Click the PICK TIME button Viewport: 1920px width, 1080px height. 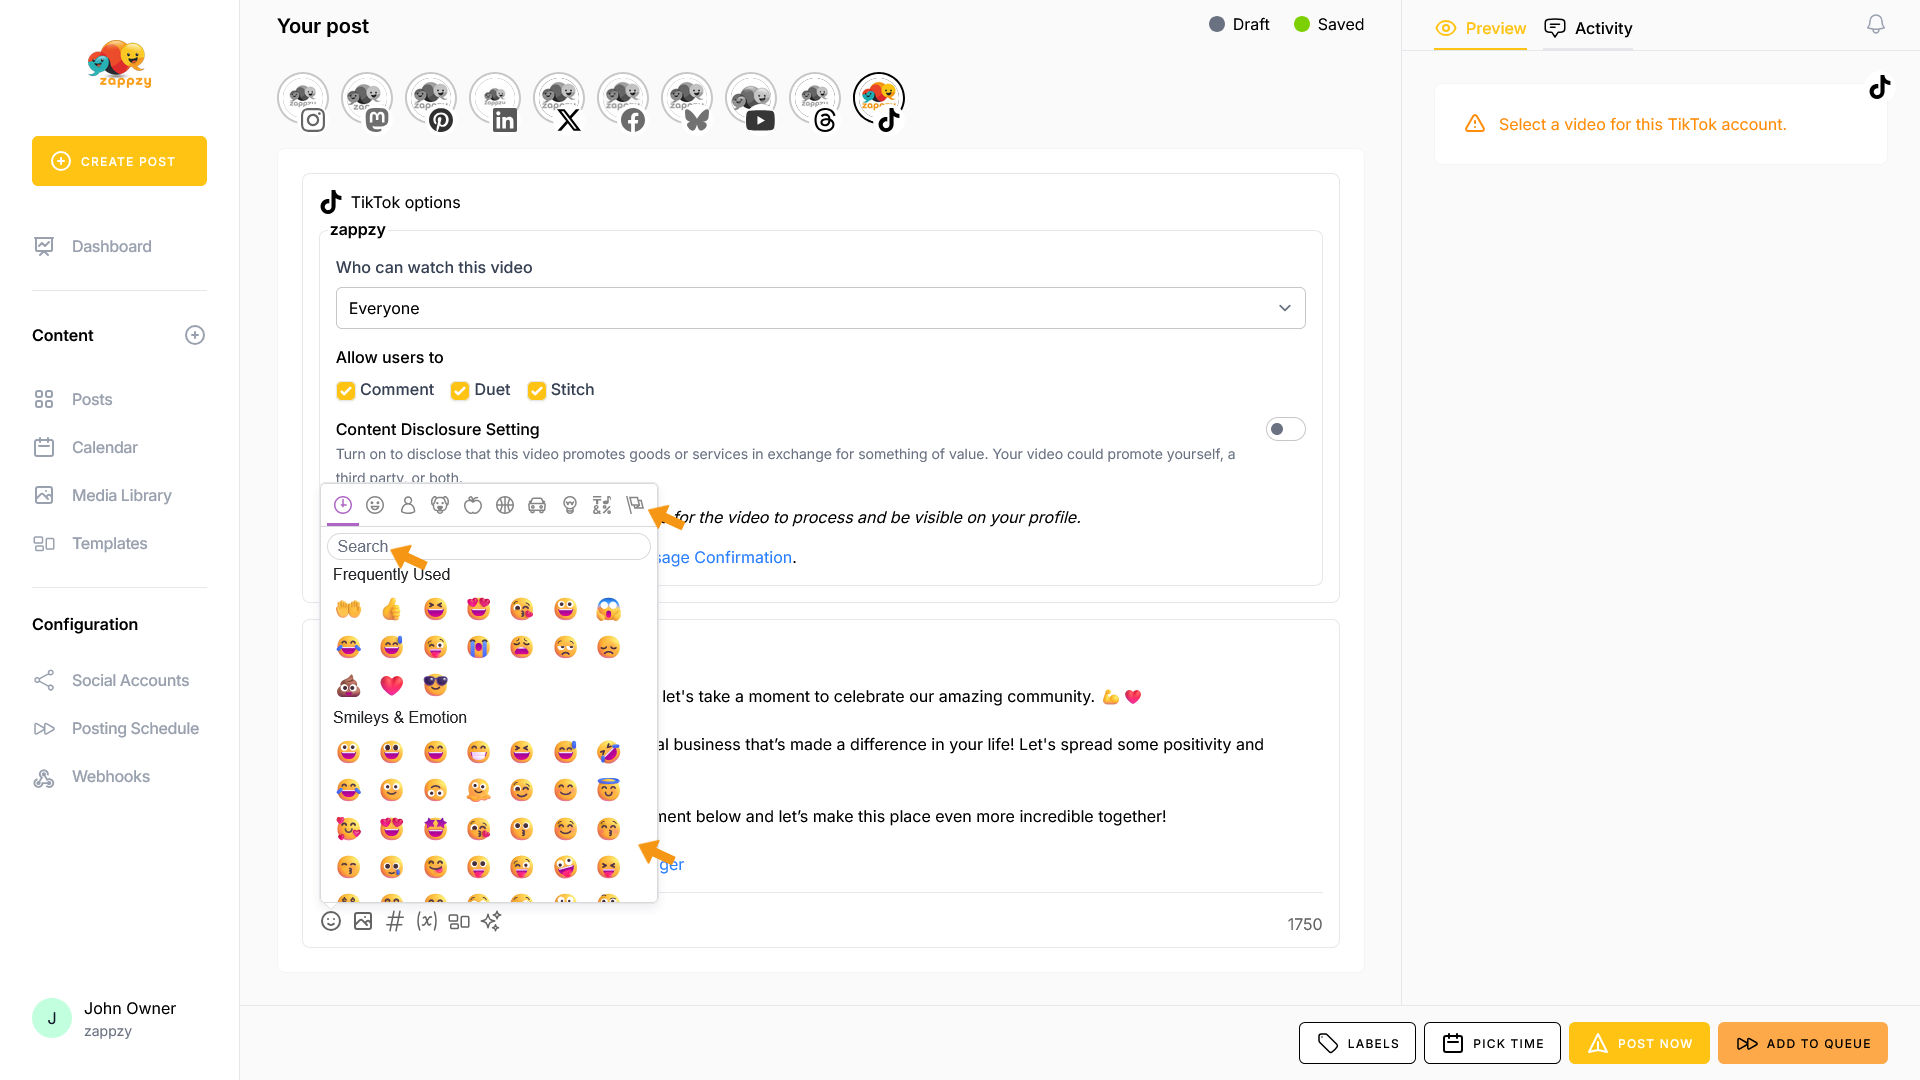(1492, 1043)
